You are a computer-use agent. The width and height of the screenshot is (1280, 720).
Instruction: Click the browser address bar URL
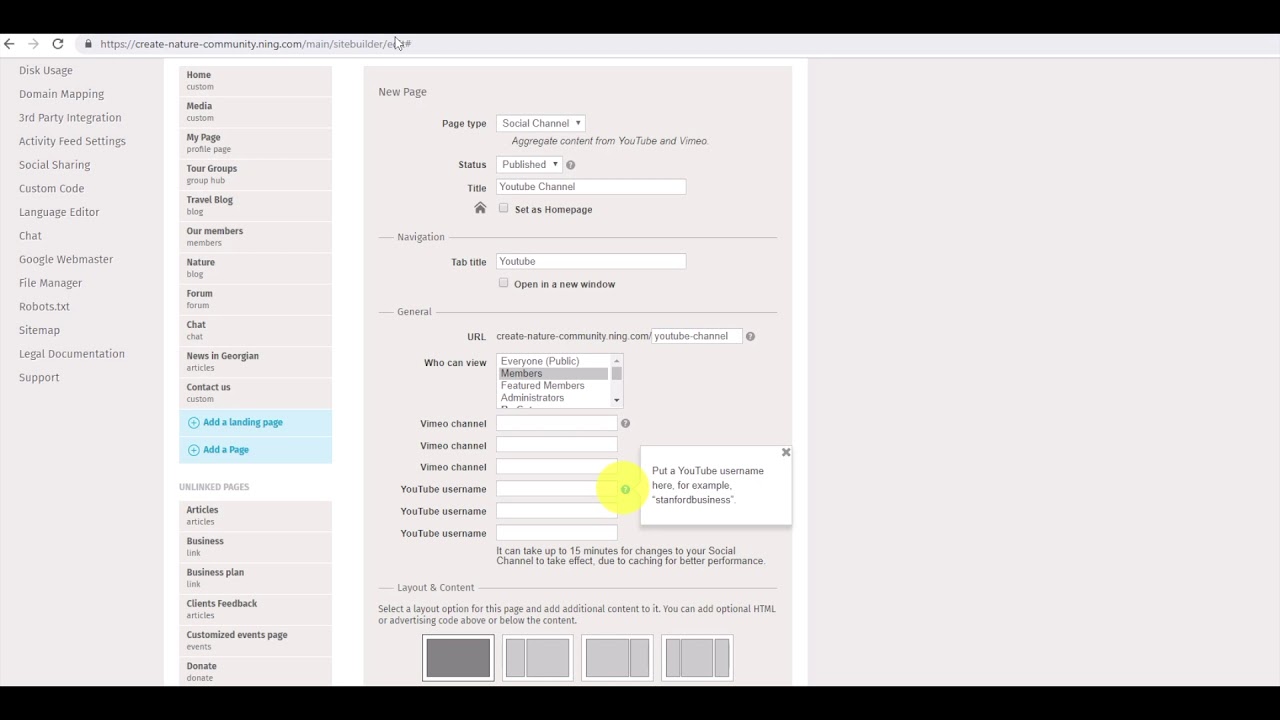[256, 44]
